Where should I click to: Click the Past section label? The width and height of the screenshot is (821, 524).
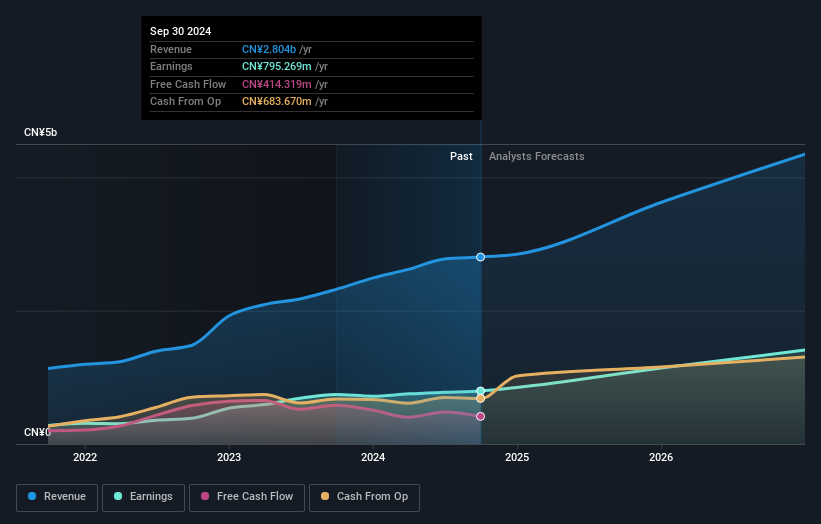click(461, 157)
